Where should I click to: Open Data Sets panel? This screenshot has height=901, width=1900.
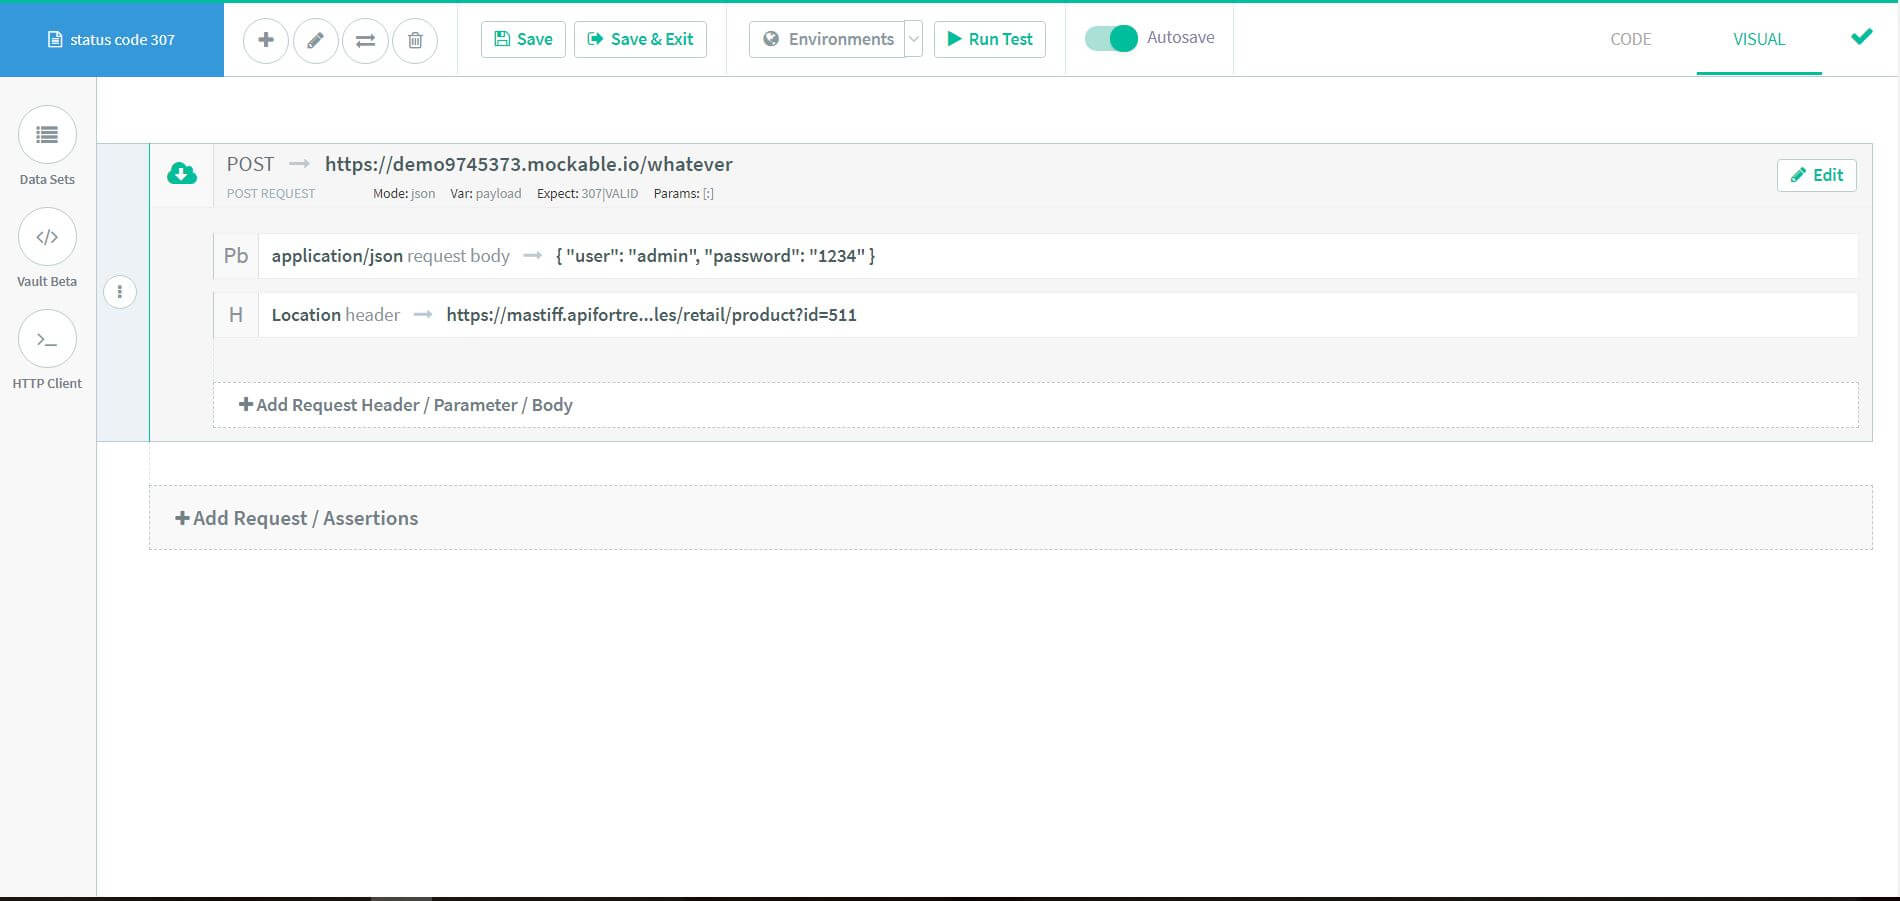pyautogui.click(x=47, y=136)
